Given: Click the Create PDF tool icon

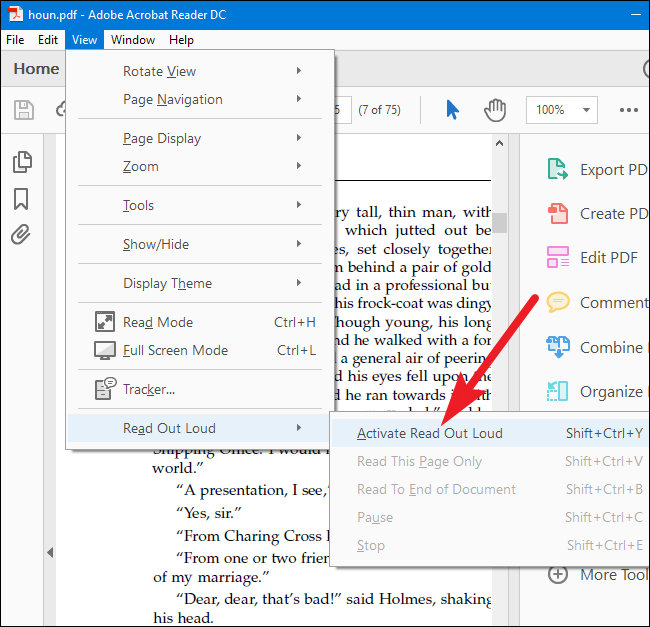Looking at the screenshot, I should click(557, 214).
